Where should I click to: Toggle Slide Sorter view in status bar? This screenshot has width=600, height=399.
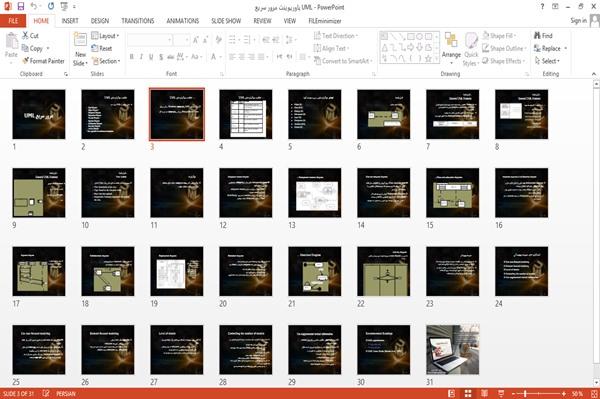tap(468, 393)
